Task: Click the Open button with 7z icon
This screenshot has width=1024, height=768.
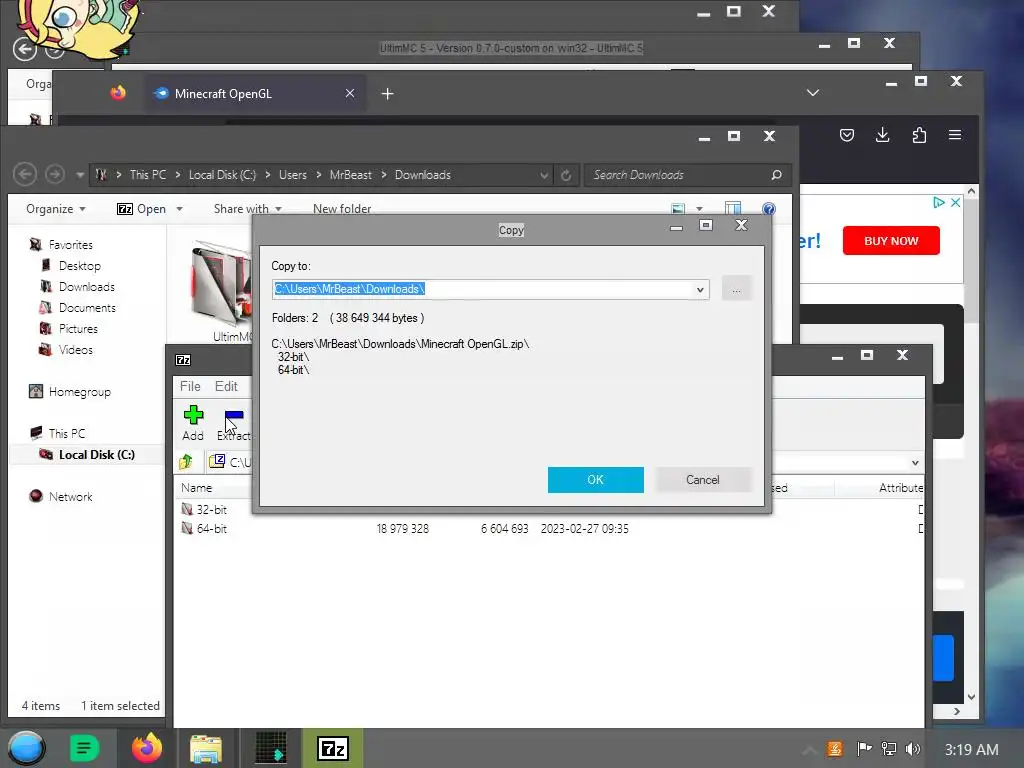Action: point(142,208)
